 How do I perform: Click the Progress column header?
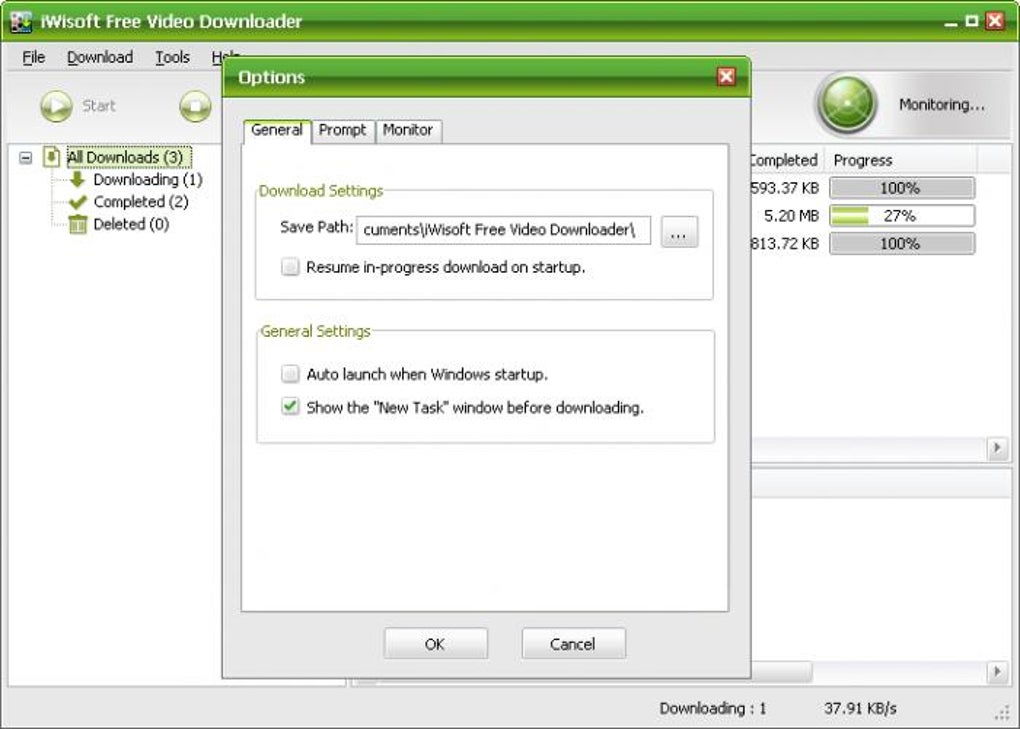point(901,160)
